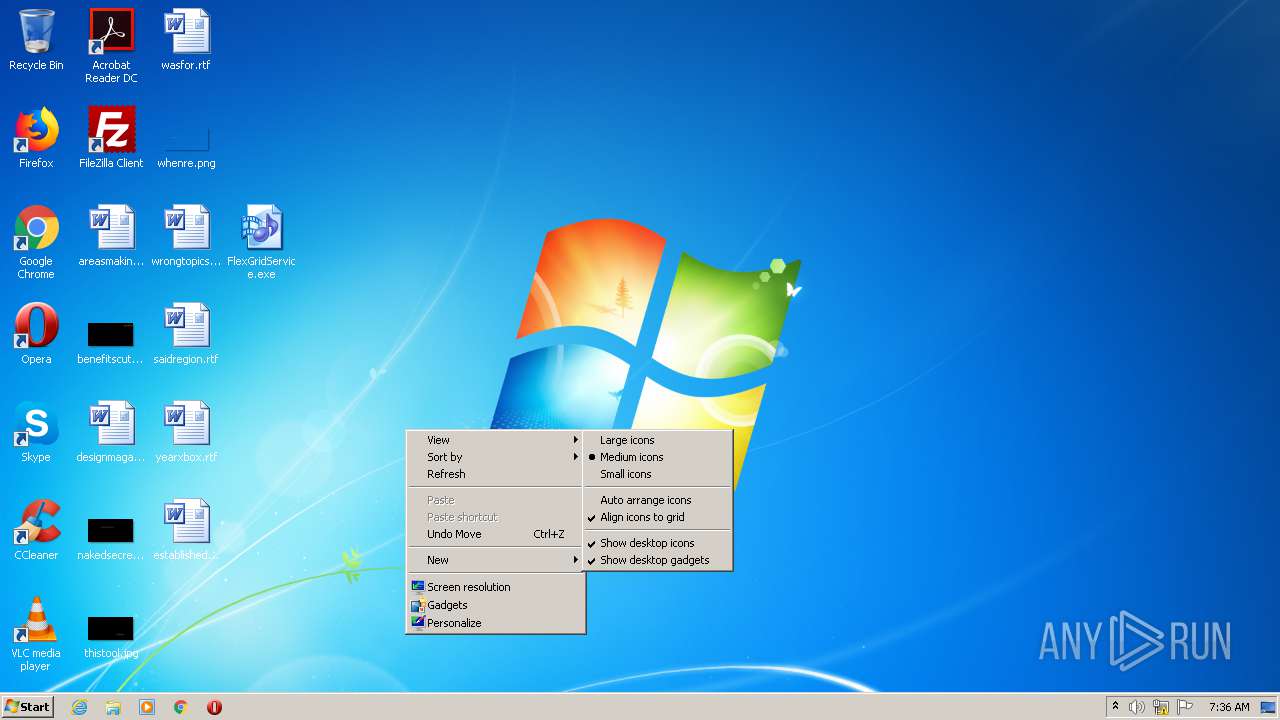Viewport: 1280px width, 720px height.
Task: Select the Acrobat Reader DC shortcut
Action: coord(111,46)
